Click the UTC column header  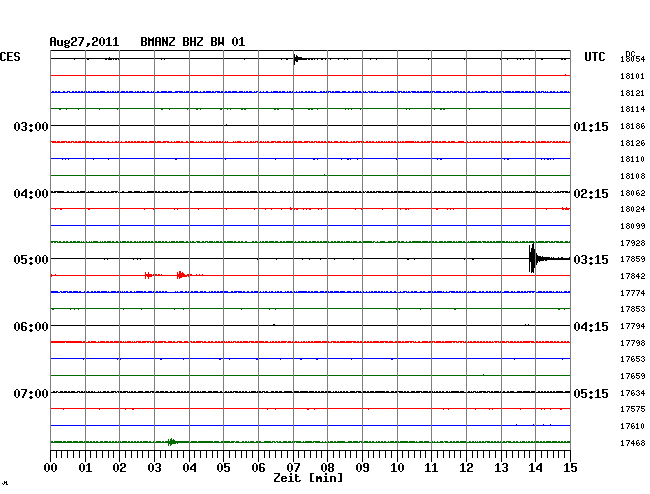[x=594, y=57]
